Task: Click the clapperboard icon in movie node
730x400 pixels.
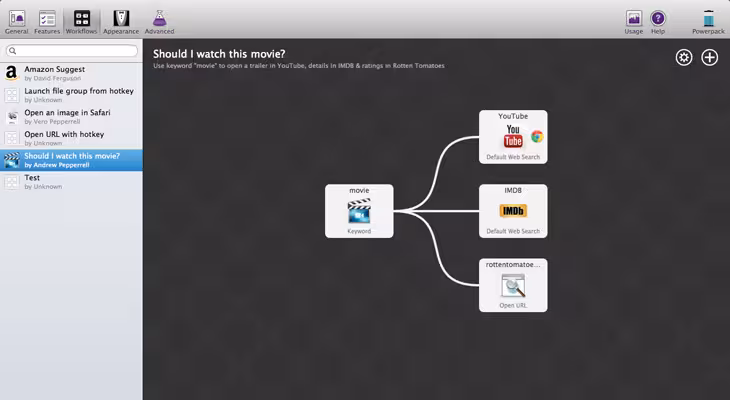Action: tap(359, 211)
